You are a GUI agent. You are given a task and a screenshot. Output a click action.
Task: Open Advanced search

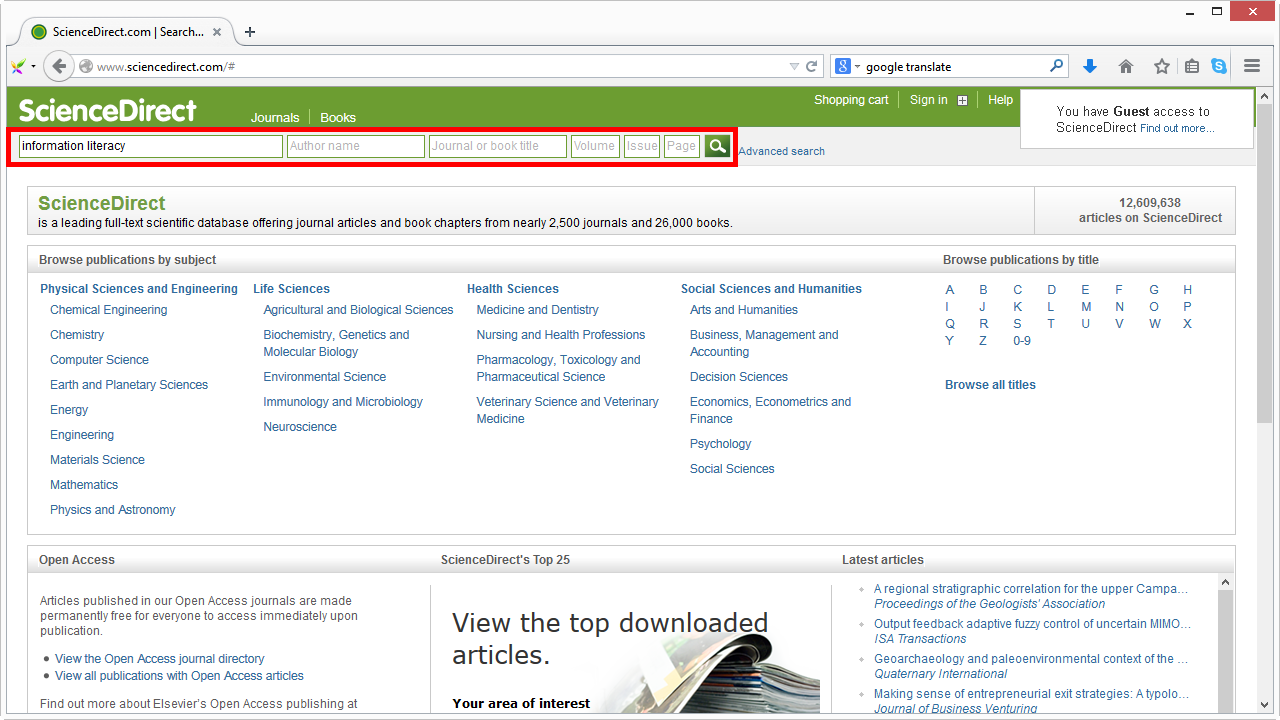click(782, 151)
